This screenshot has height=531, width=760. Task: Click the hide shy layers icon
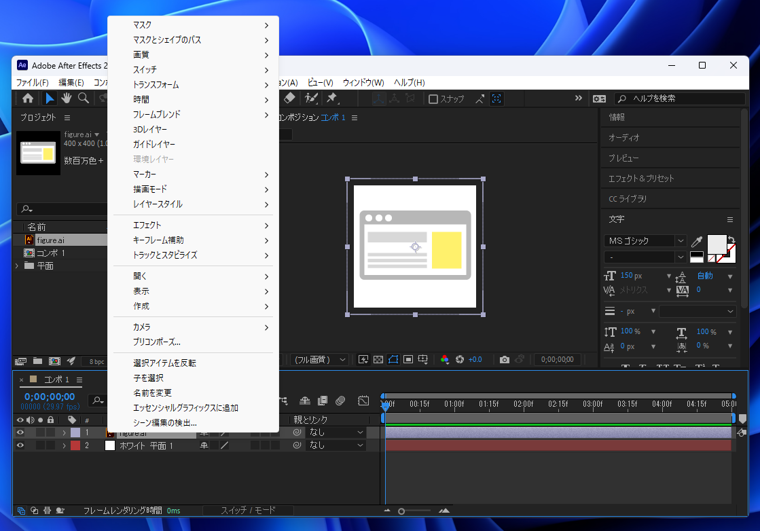coord(305,401)
